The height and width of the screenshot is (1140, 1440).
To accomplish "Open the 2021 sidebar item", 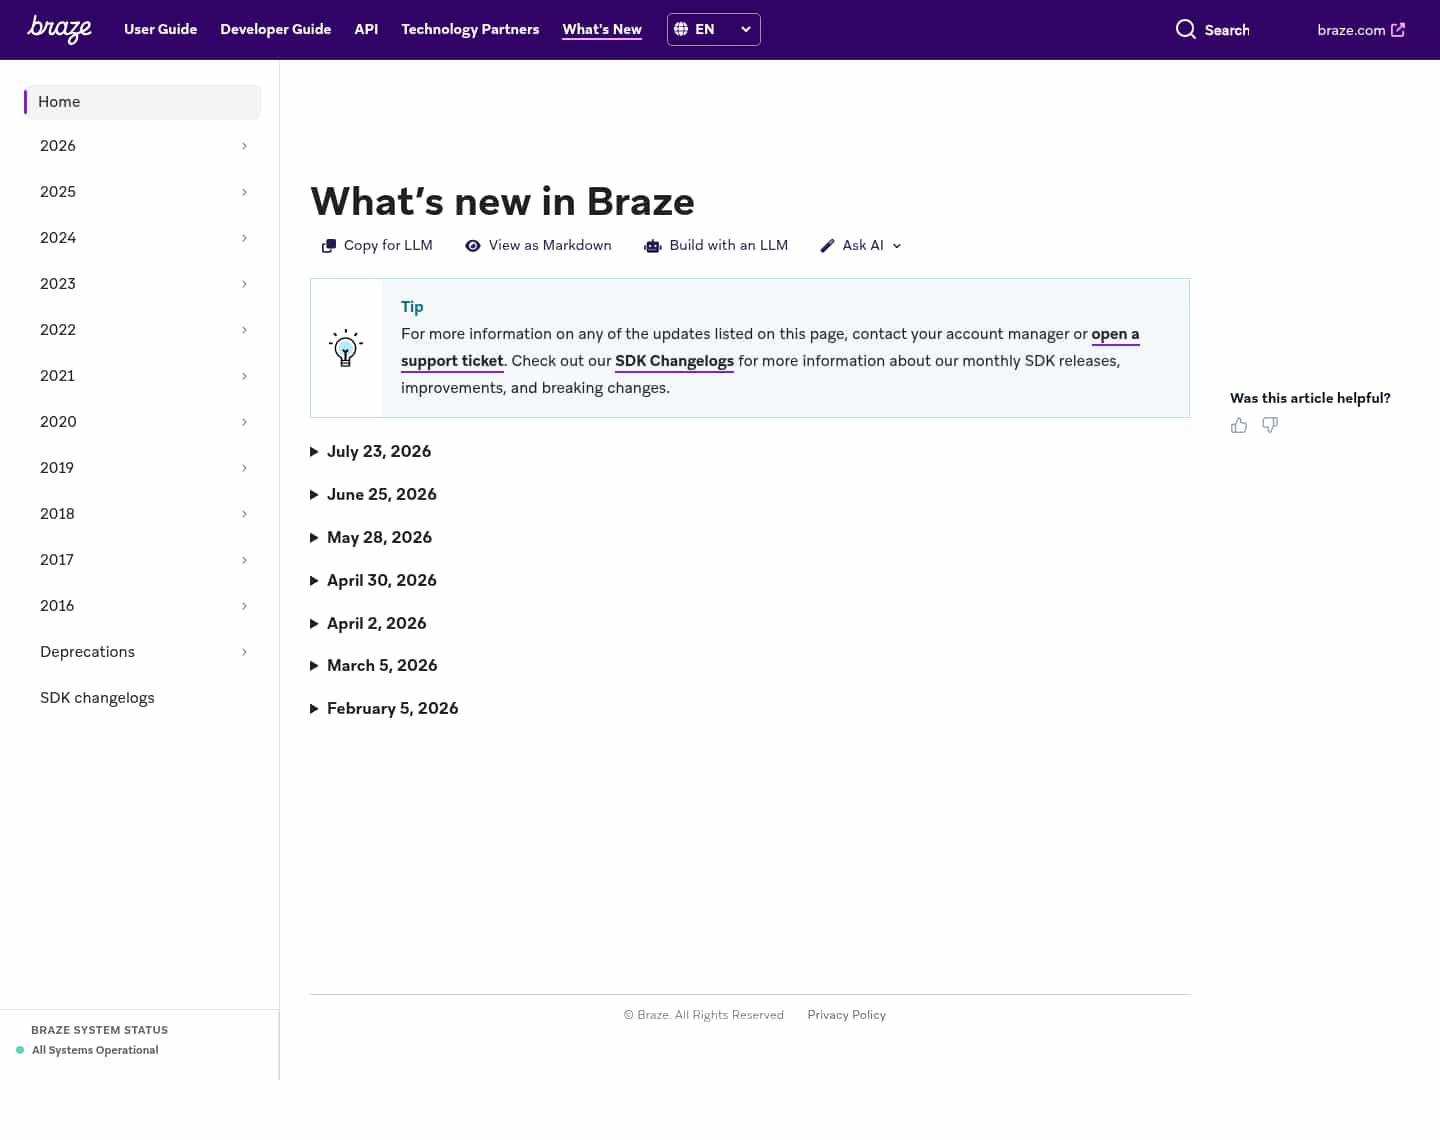I will [142, 376].
